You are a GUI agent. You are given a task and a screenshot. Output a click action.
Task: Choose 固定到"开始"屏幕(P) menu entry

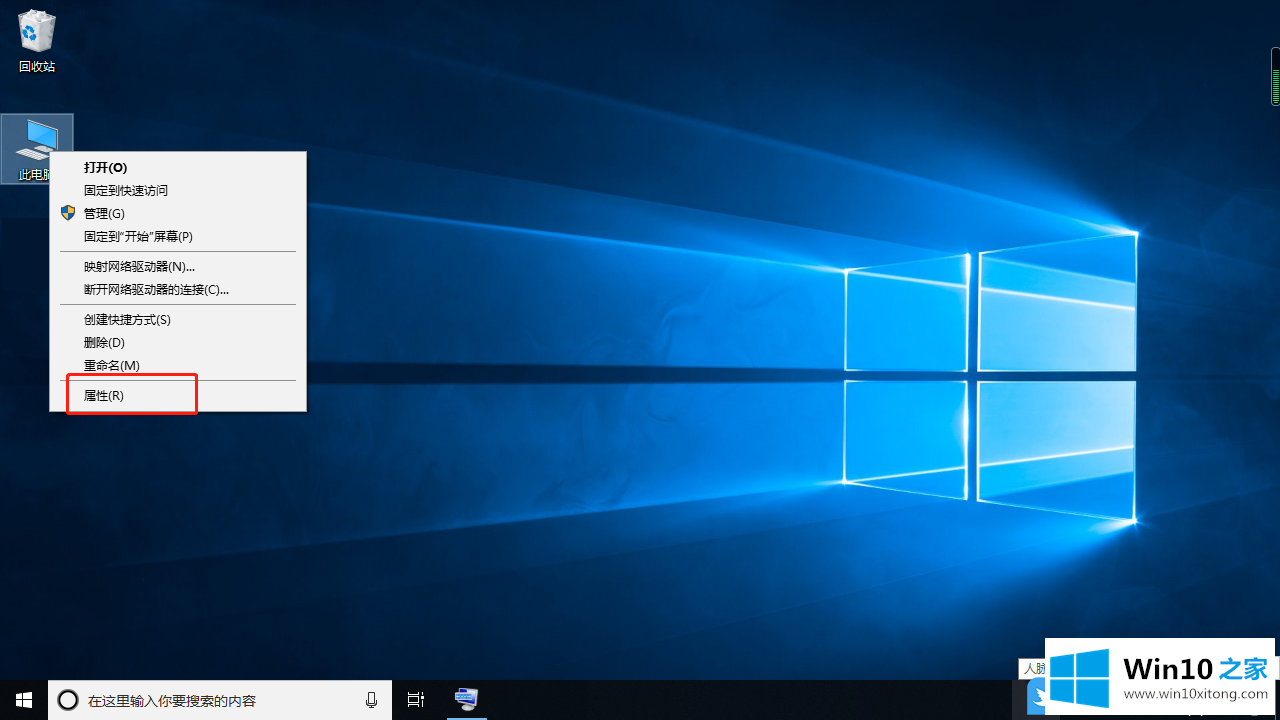pyautogui.click(x=178, y=236)
